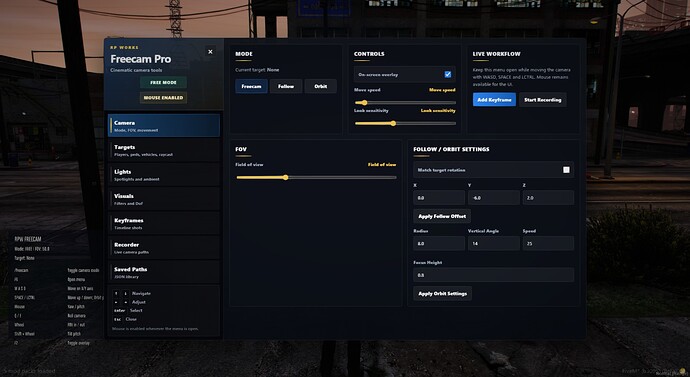Focus the Focus Height input field
The image size is (690, 377).
click(494, 275)
